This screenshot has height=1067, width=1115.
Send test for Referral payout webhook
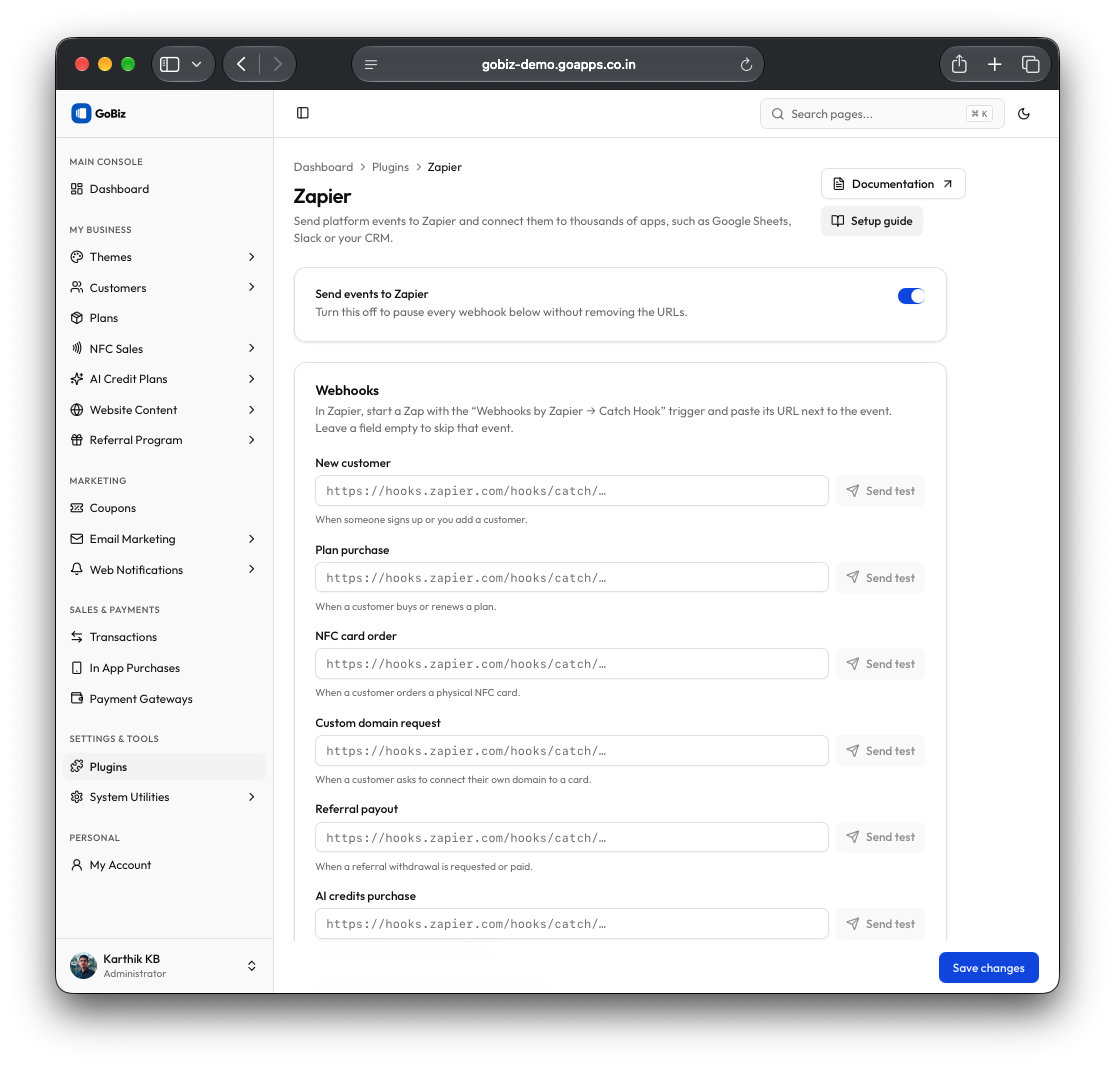point(880,837)
